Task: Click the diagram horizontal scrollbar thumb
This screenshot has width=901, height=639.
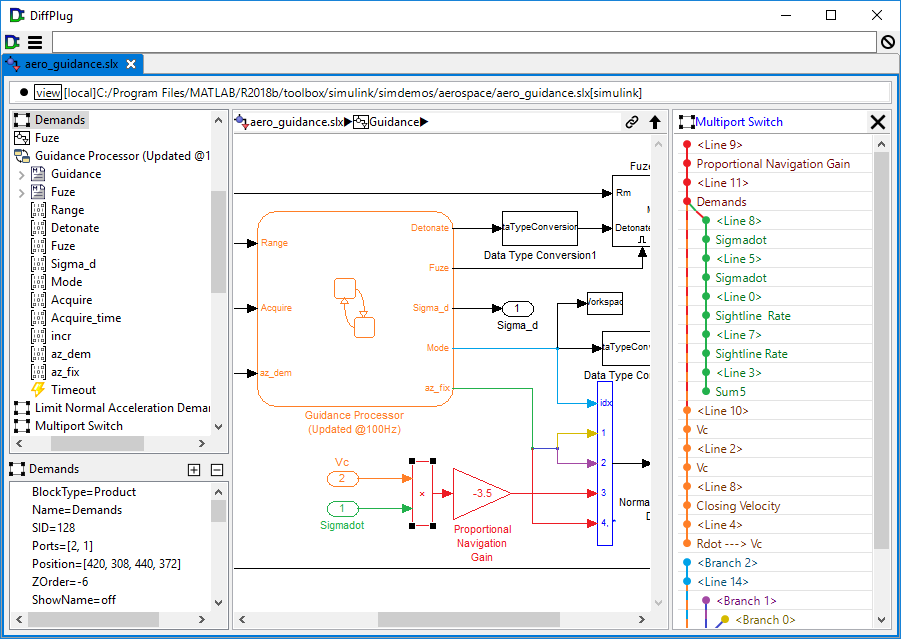Action: click(x=468, y=619)
